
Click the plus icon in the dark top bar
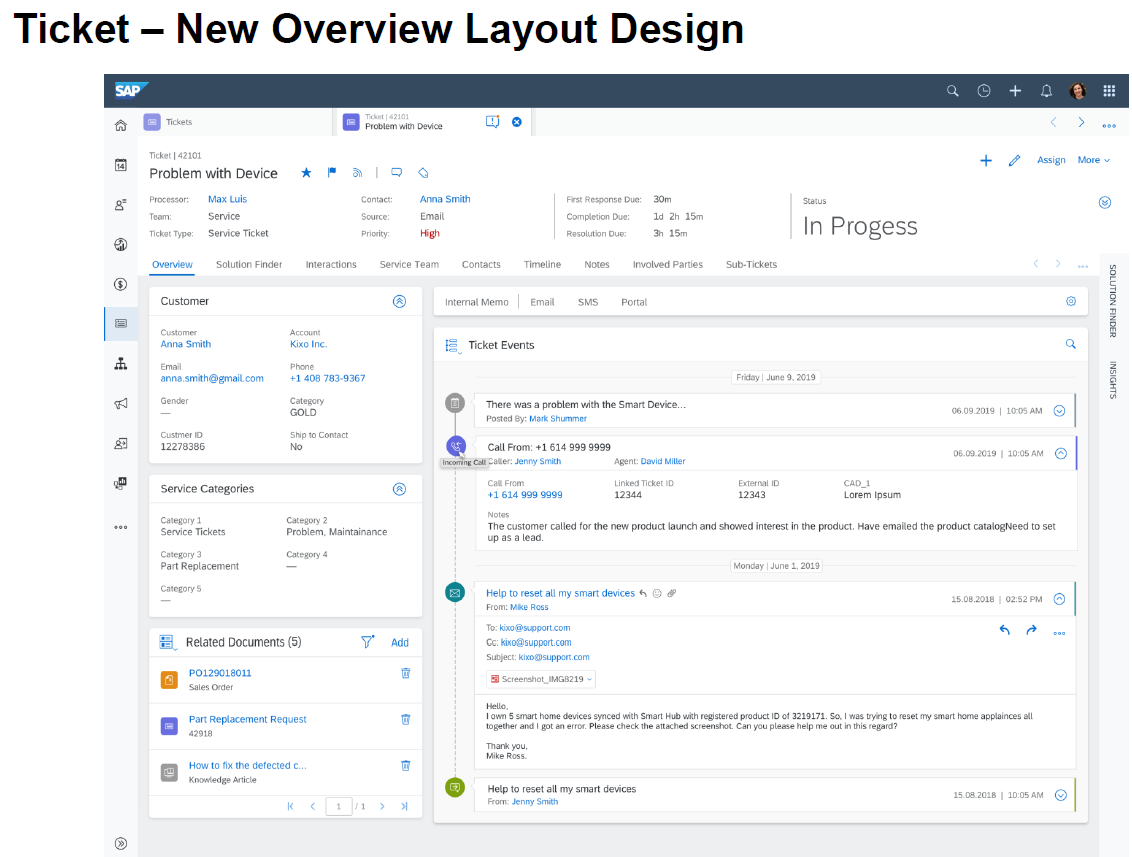coord(1015,91)
